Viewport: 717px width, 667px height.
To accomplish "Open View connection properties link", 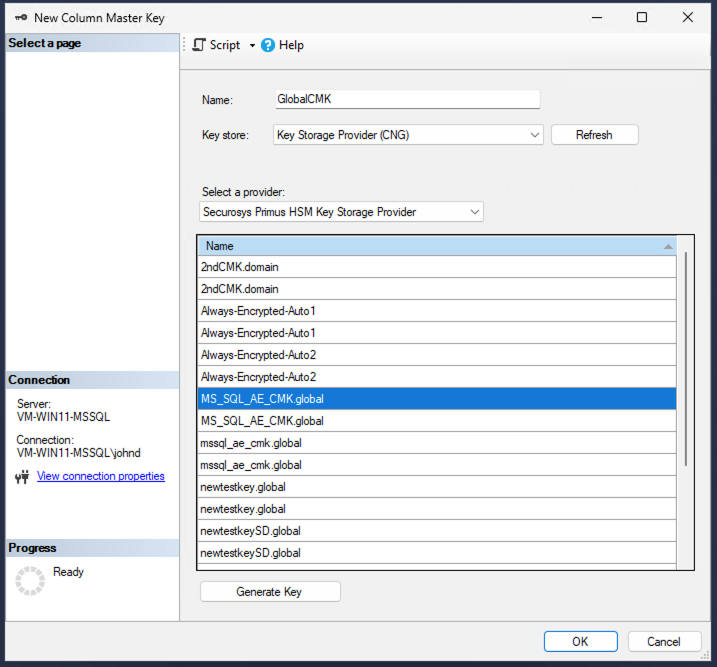I will 100,476.
